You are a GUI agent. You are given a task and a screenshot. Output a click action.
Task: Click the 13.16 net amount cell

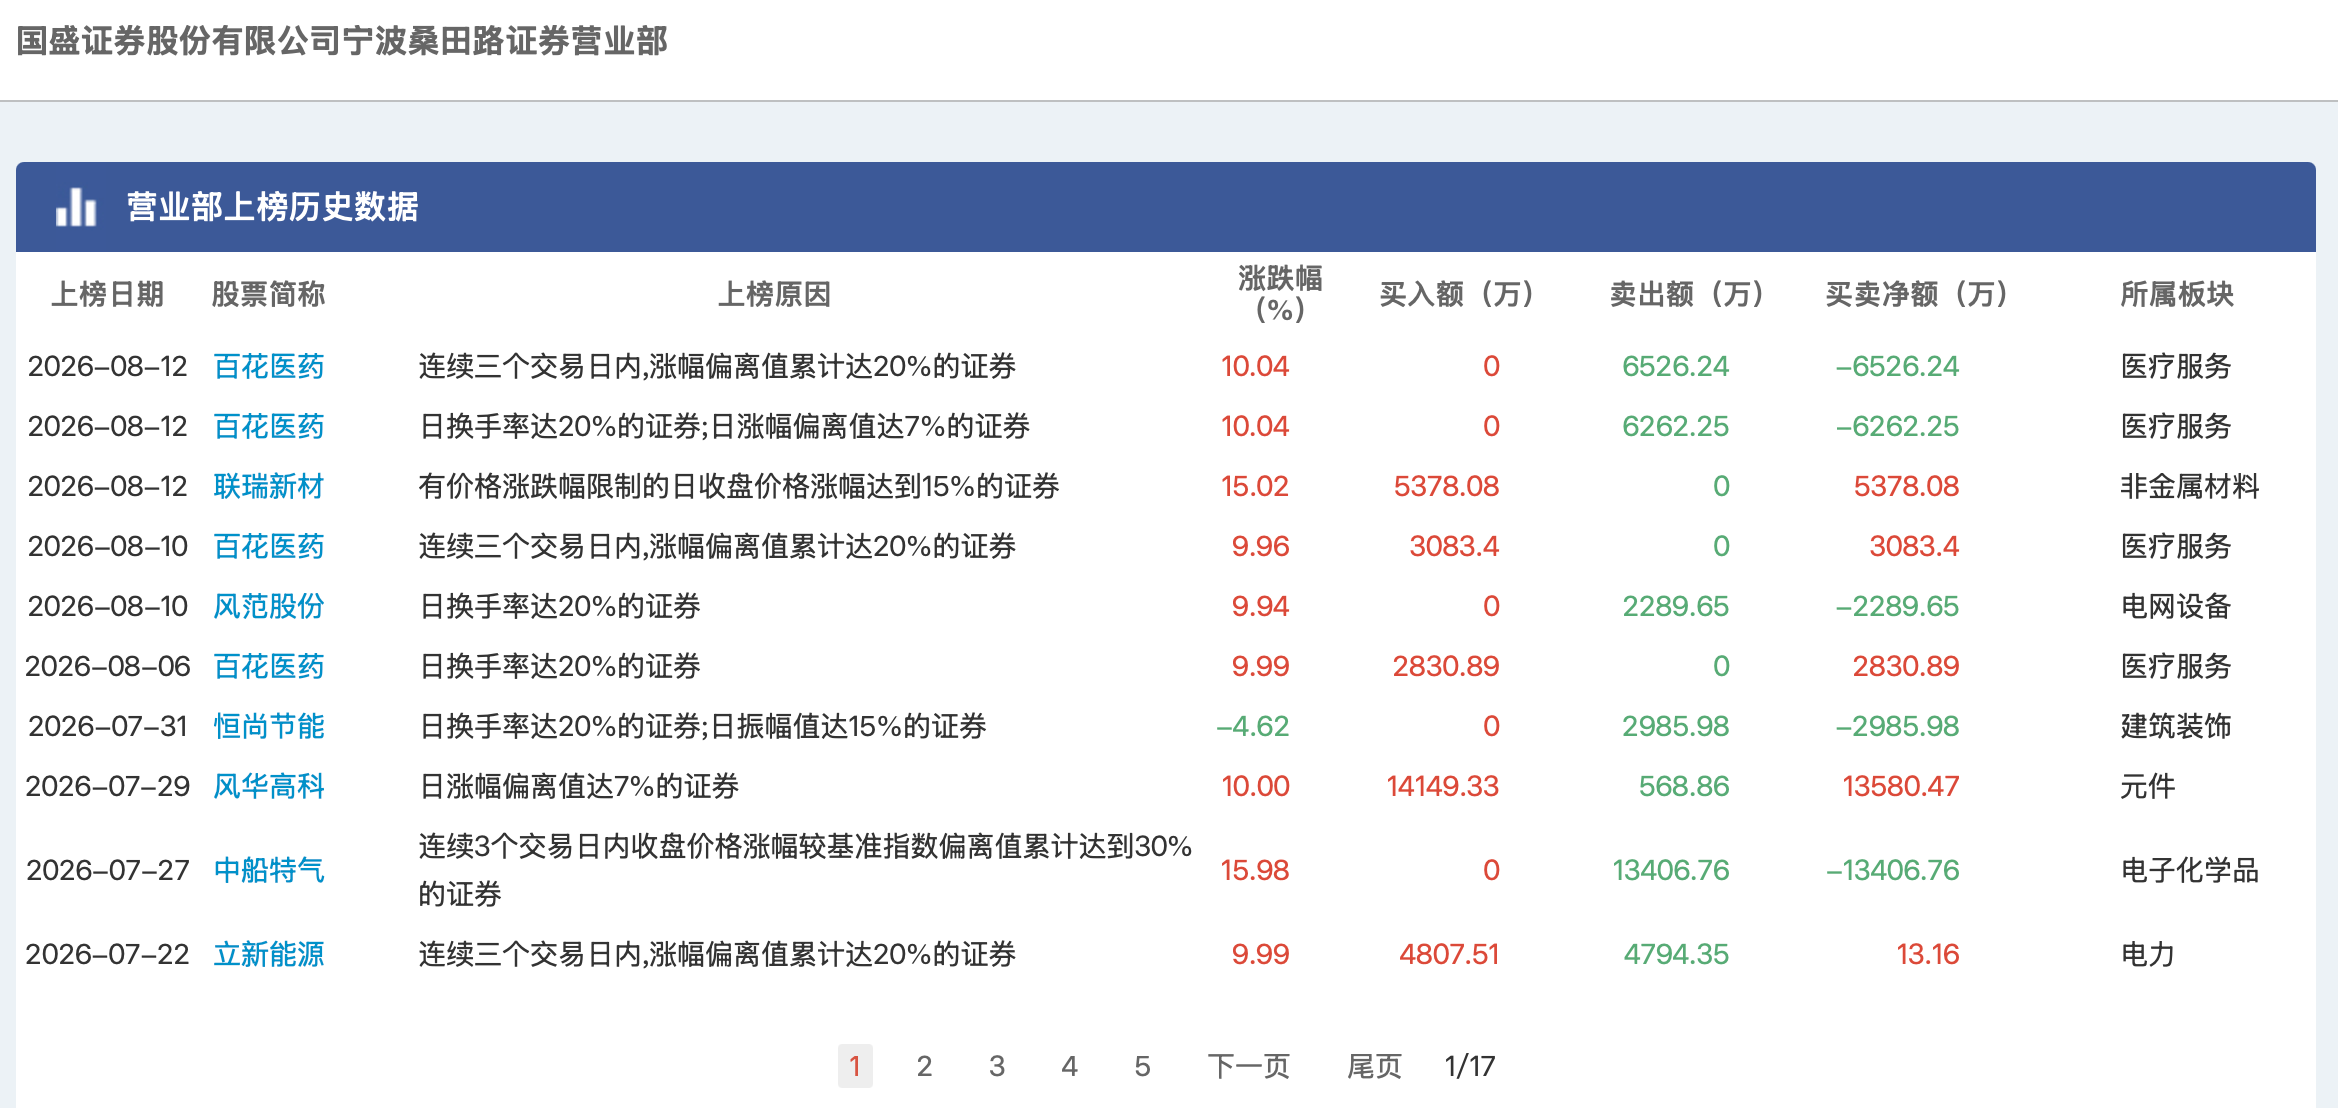click(x=1928, y=954)
